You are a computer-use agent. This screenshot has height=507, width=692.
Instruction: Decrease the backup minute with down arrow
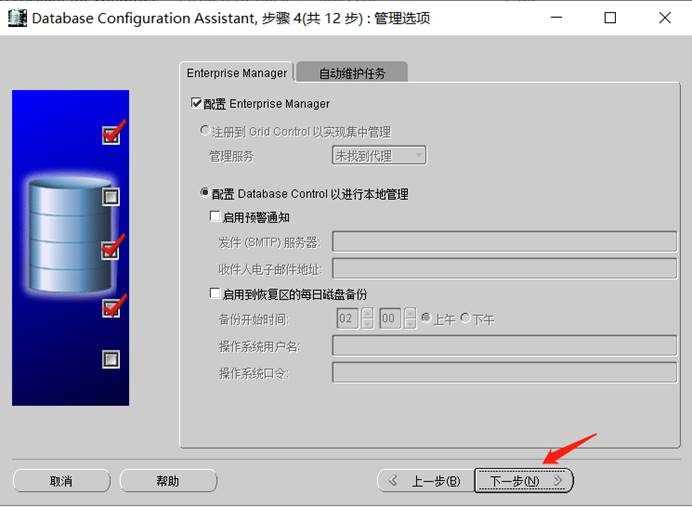410,323
